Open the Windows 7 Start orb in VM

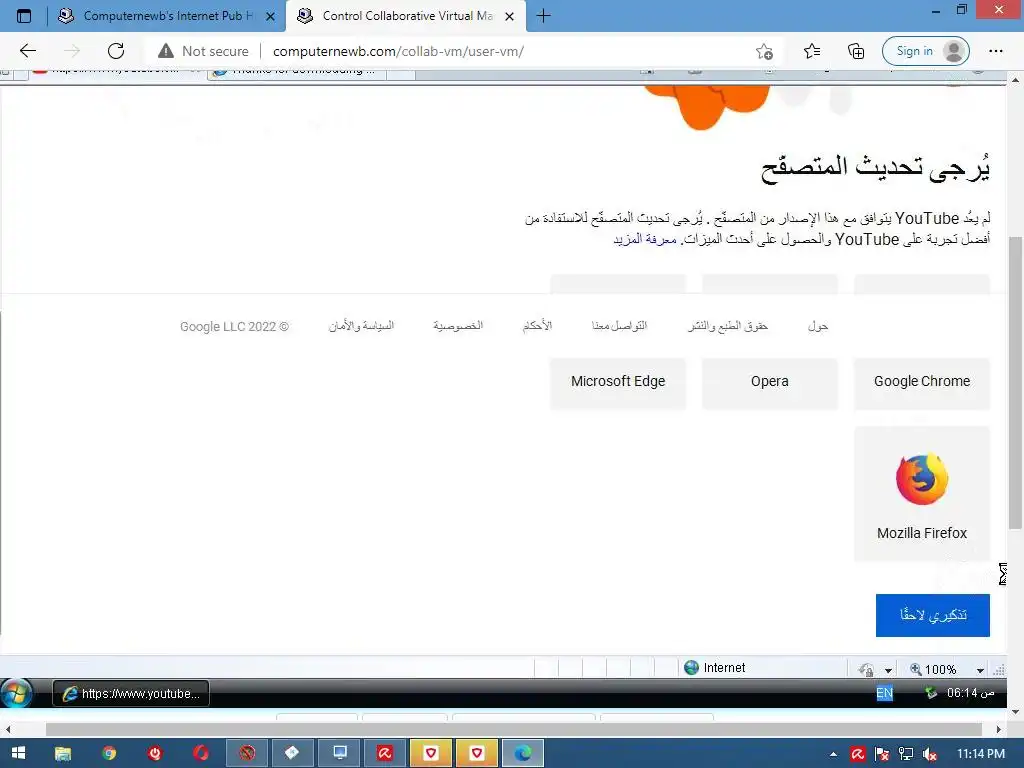(x=16, y=693)
